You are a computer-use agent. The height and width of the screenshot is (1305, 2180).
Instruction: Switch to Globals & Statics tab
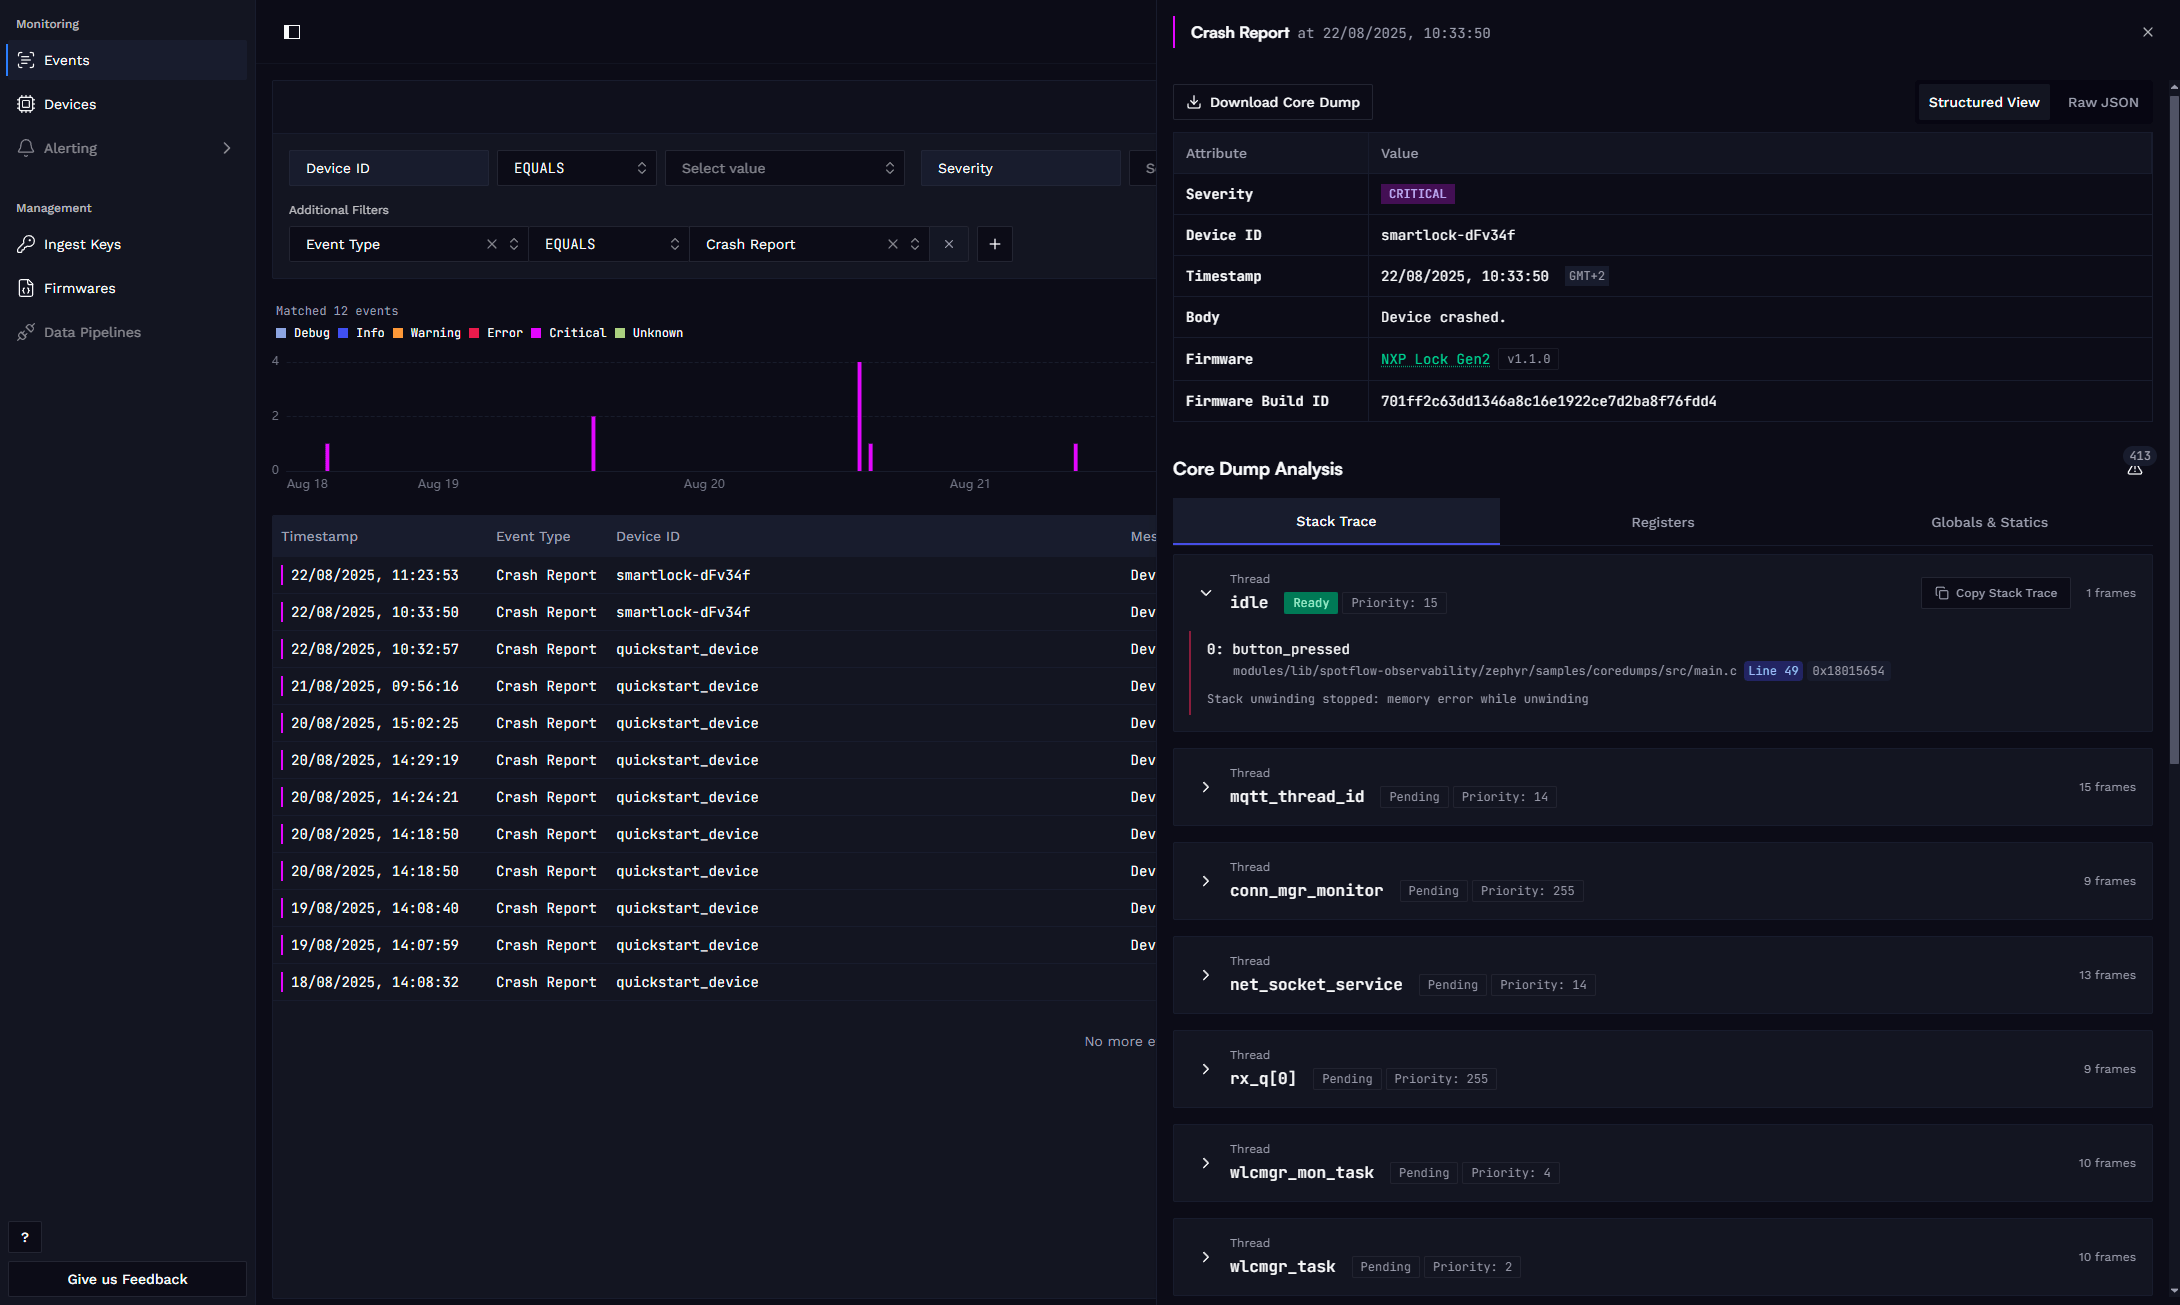[1989, 522]
